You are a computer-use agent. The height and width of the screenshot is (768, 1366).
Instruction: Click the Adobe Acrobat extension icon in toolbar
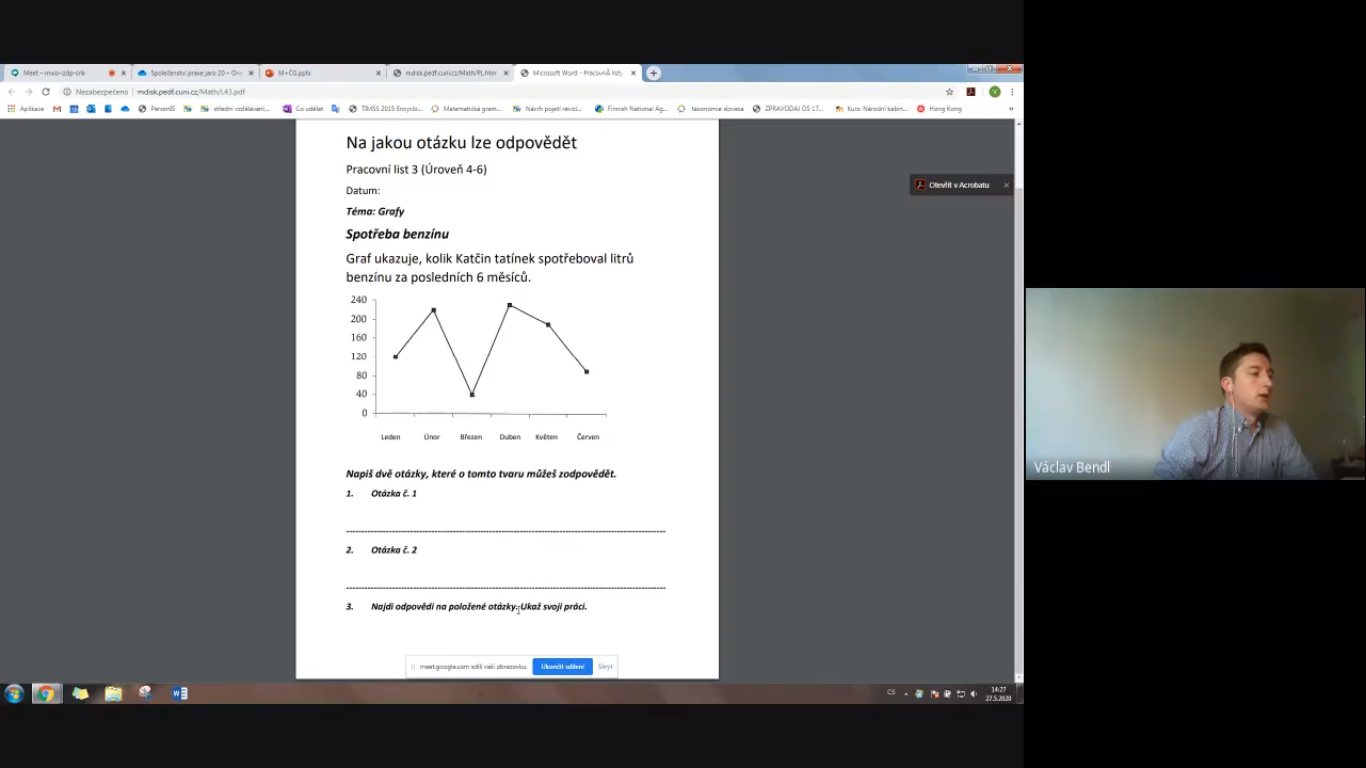pyautogui.click(x=970, y=92)
